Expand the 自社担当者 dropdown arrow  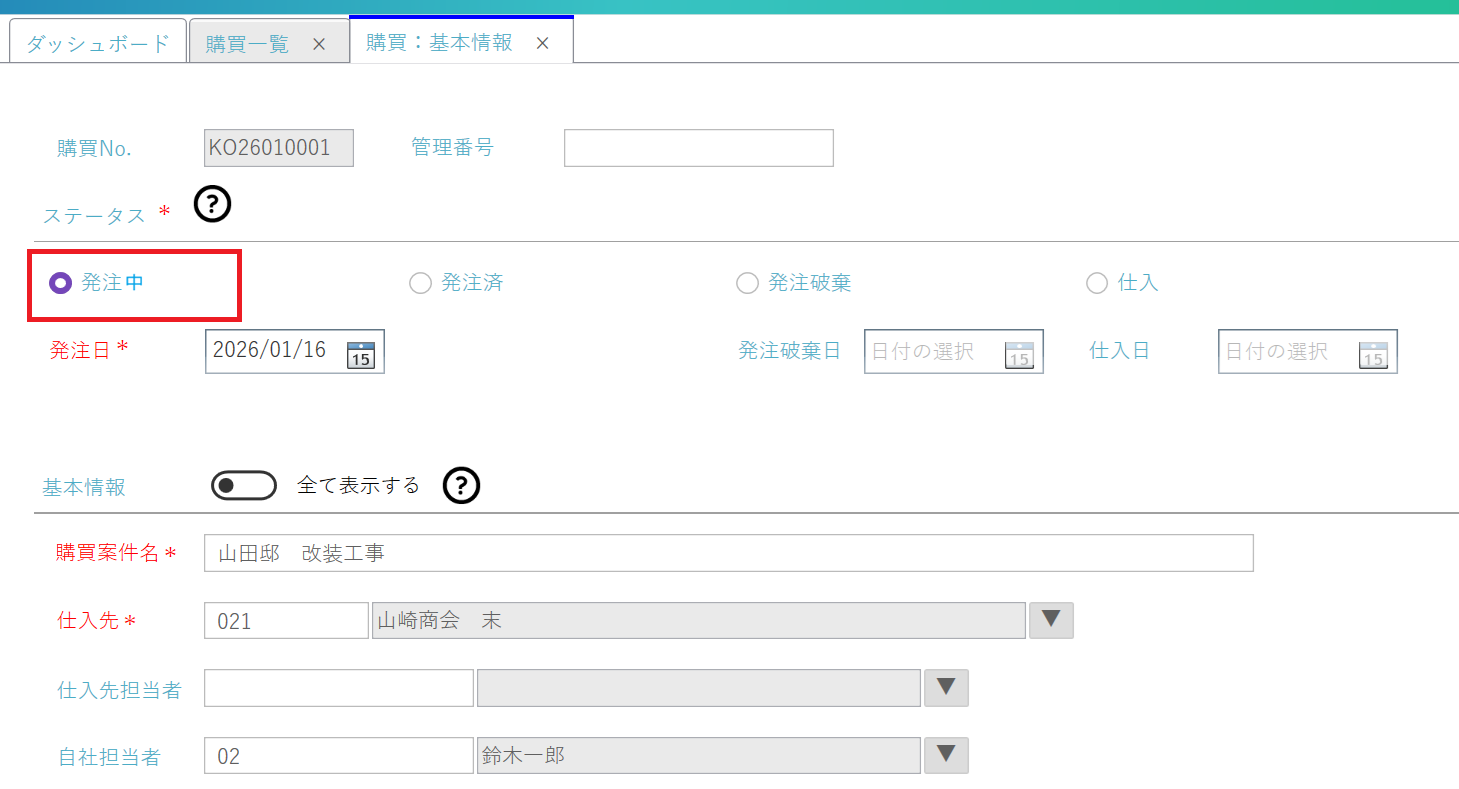[946, 755]
